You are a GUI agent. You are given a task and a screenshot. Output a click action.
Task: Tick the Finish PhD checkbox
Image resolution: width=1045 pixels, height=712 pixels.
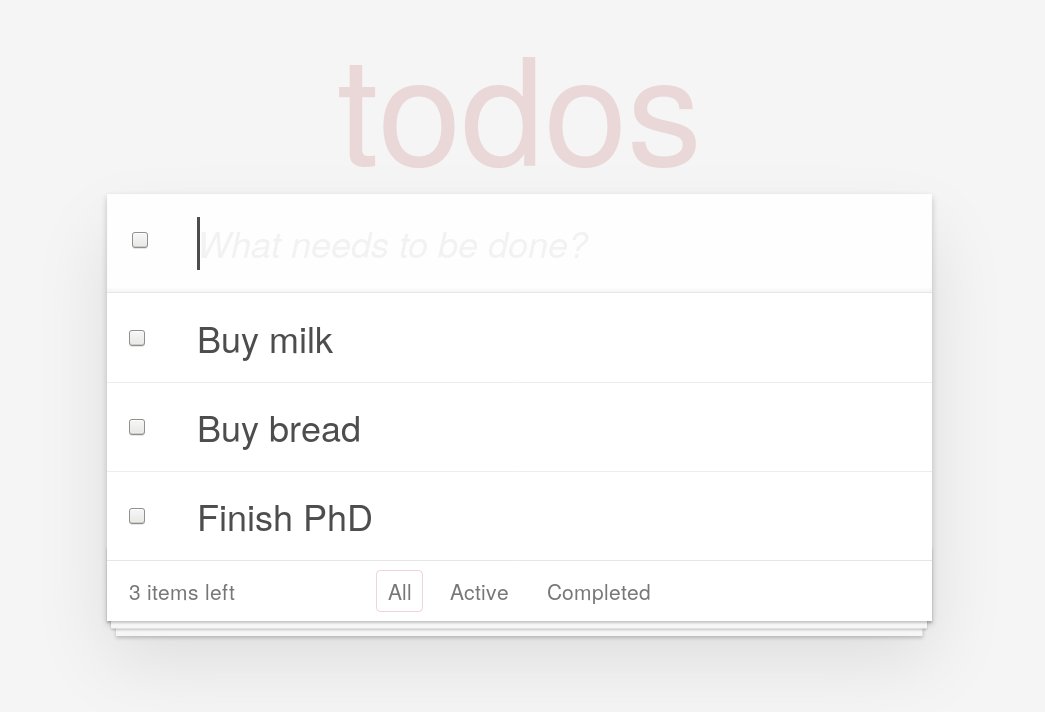click(137, 516)
